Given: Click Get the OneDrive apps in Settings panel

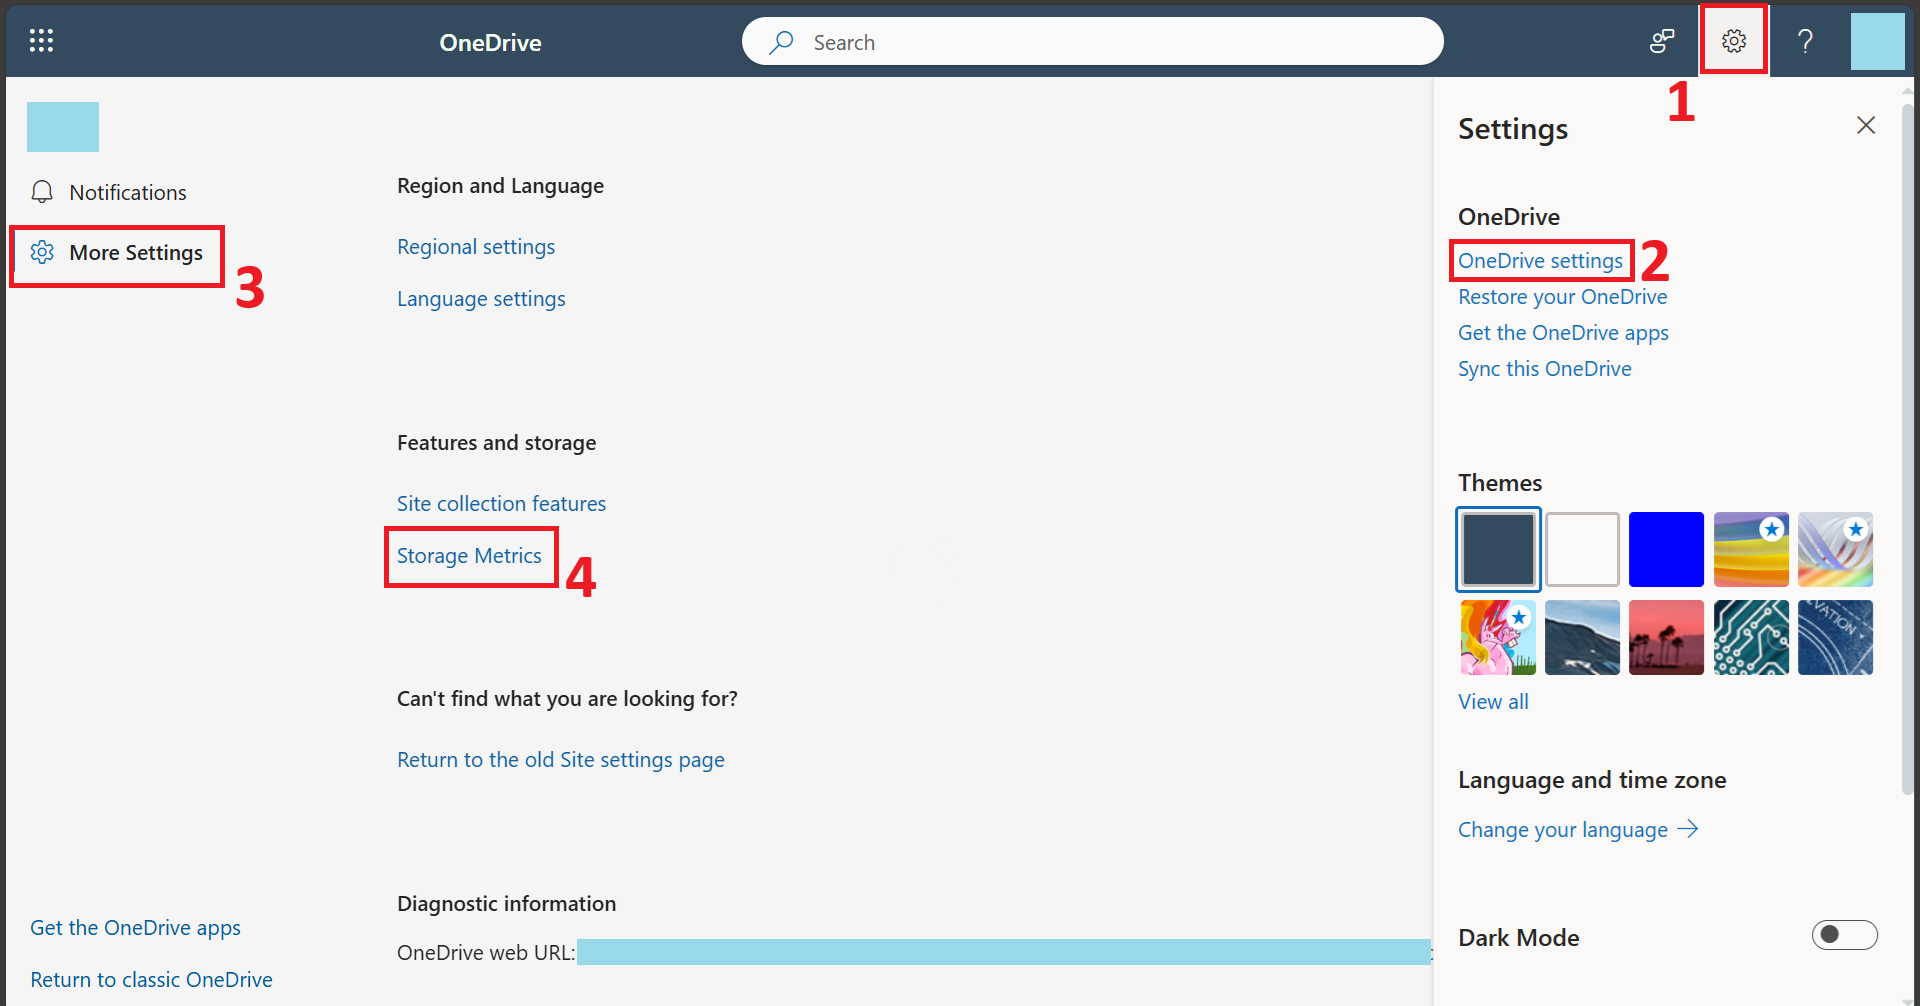Looking at the screenshot, I should 1563,333.
